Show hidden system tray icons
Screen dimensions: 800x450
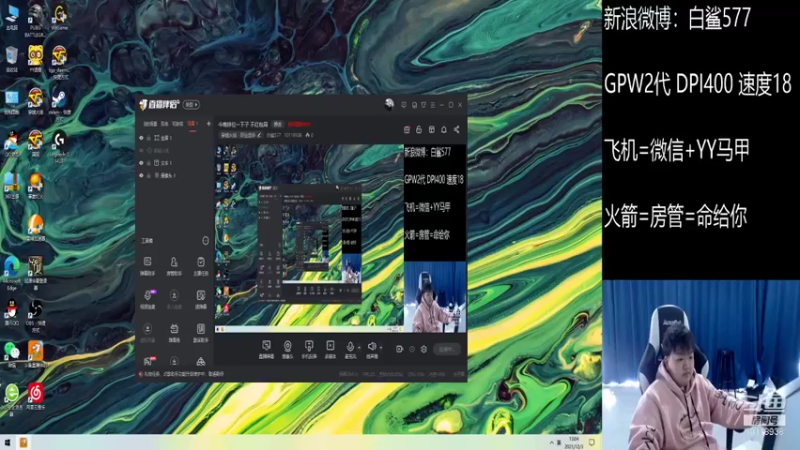click(x=551, y=442)
